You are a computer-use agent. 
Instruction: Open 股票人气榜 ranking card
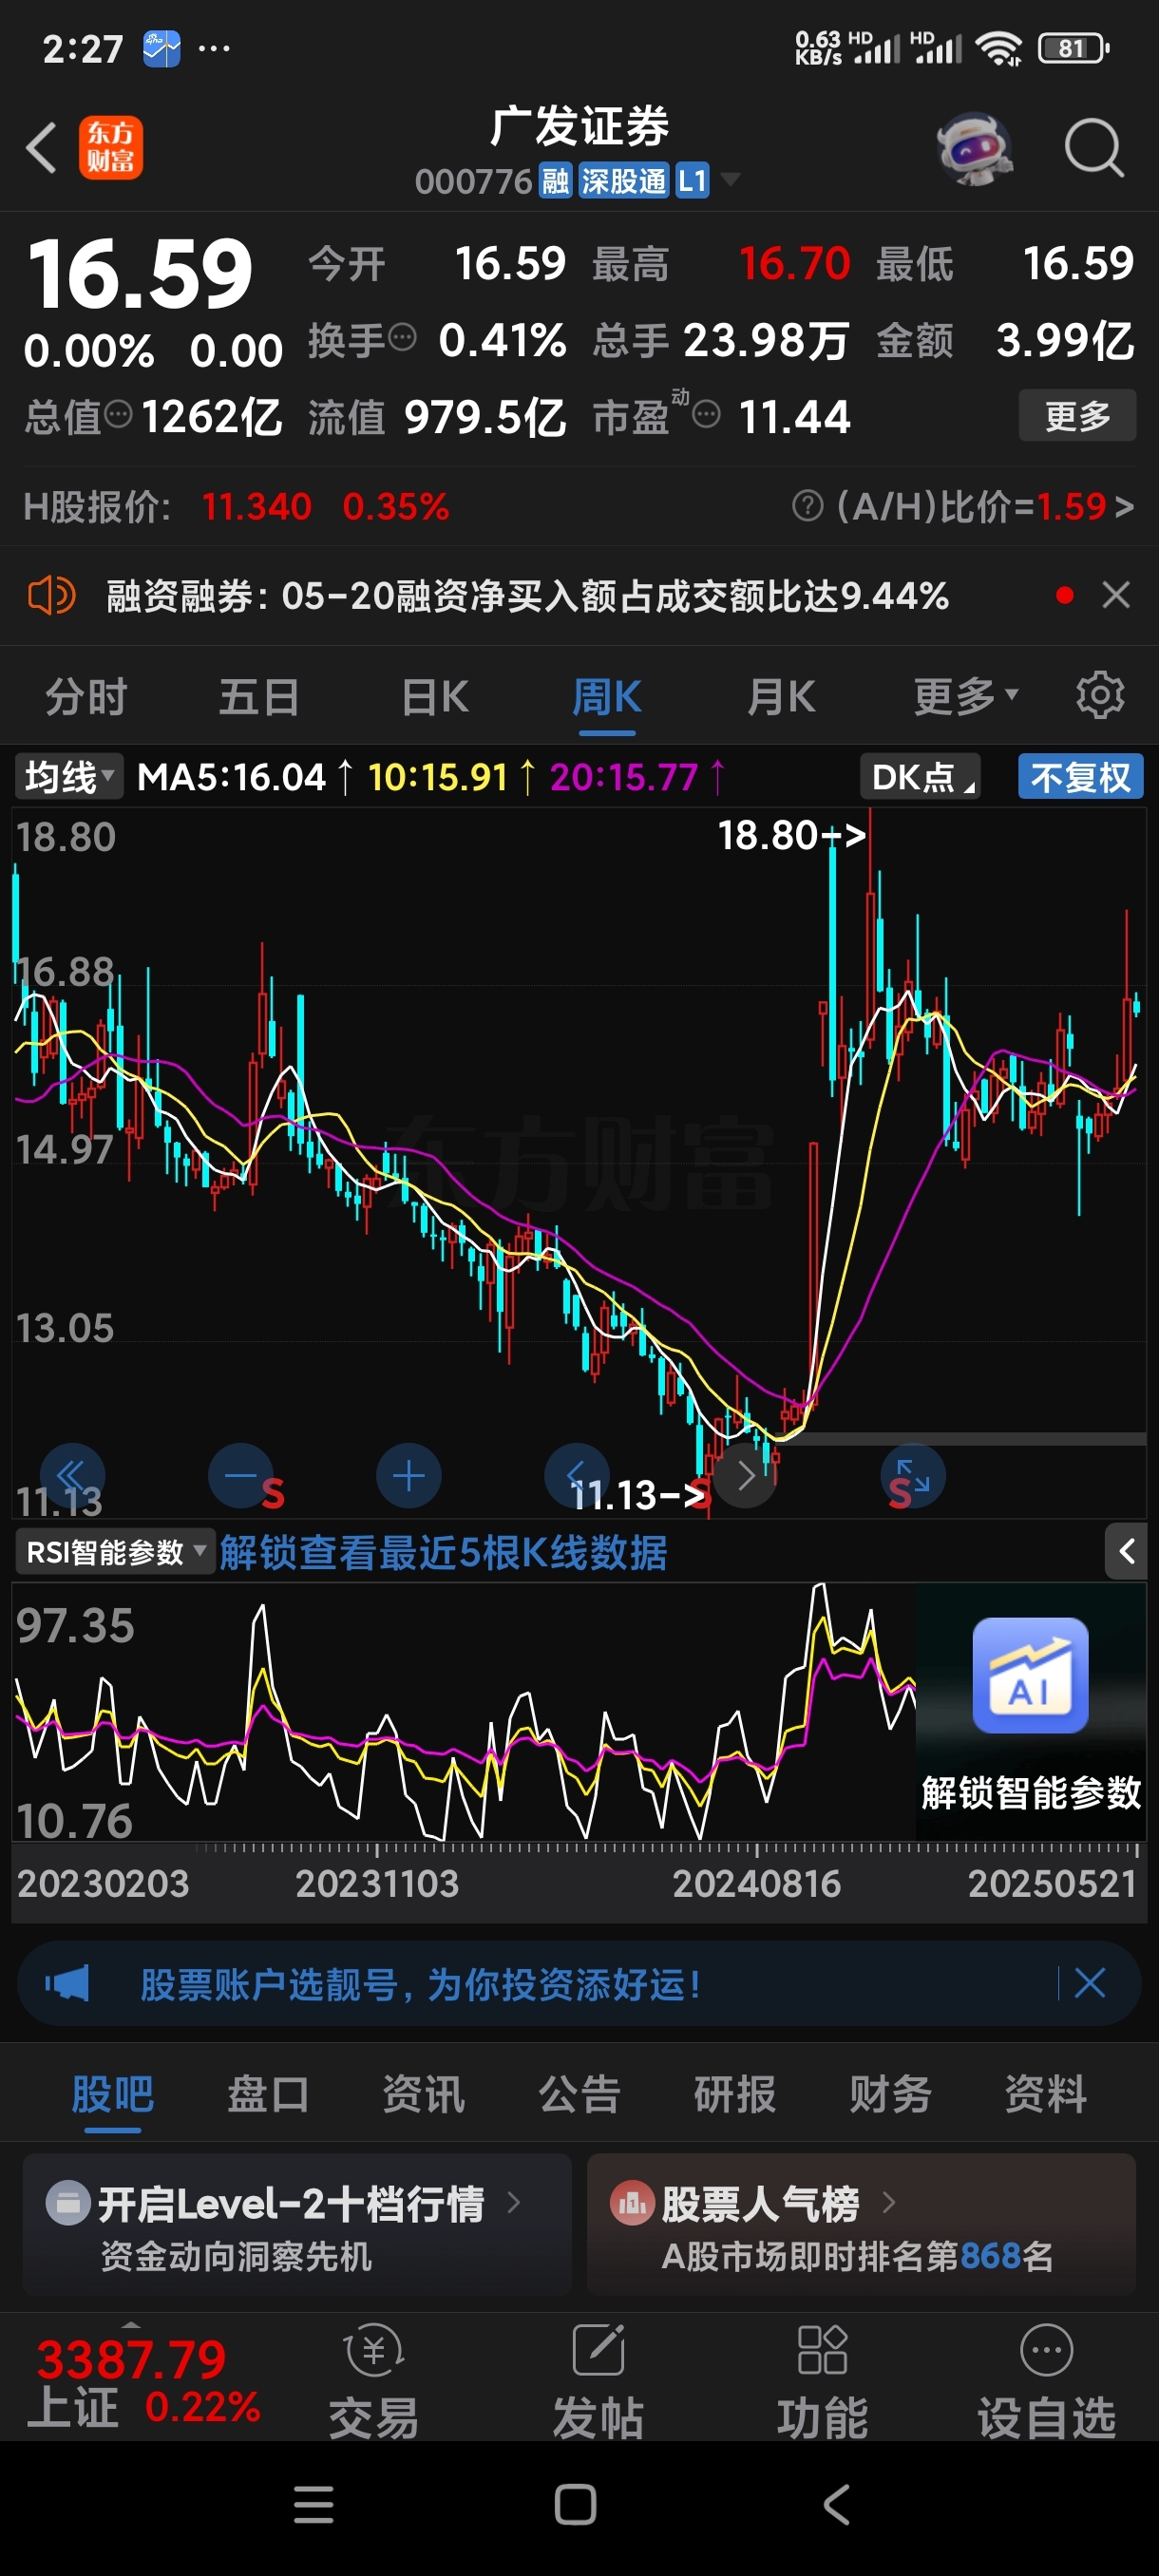tap(861, 2225)
